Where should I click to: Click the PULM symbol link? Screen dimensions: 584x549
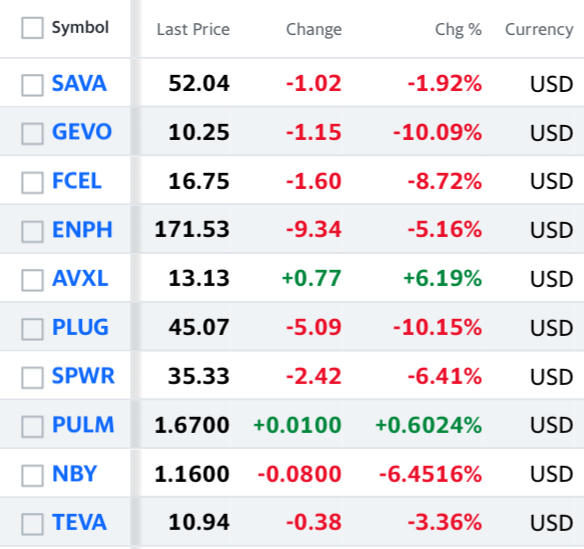point(83,425)
